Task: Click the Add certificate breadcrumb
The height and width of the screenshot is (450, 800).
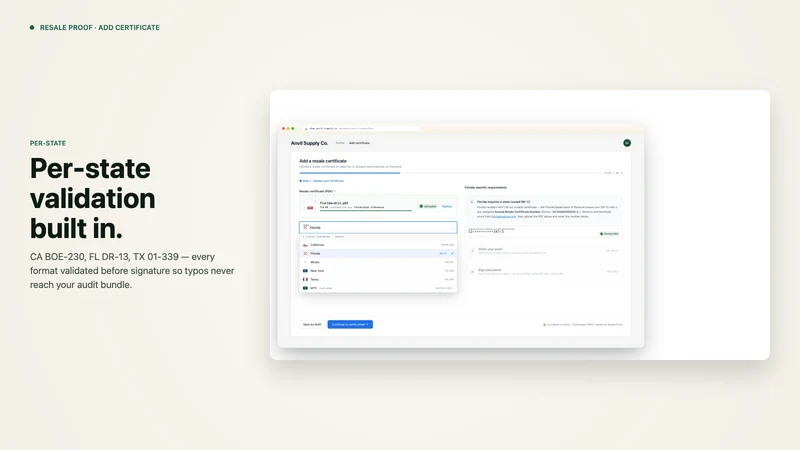Action: click(359, 143)
